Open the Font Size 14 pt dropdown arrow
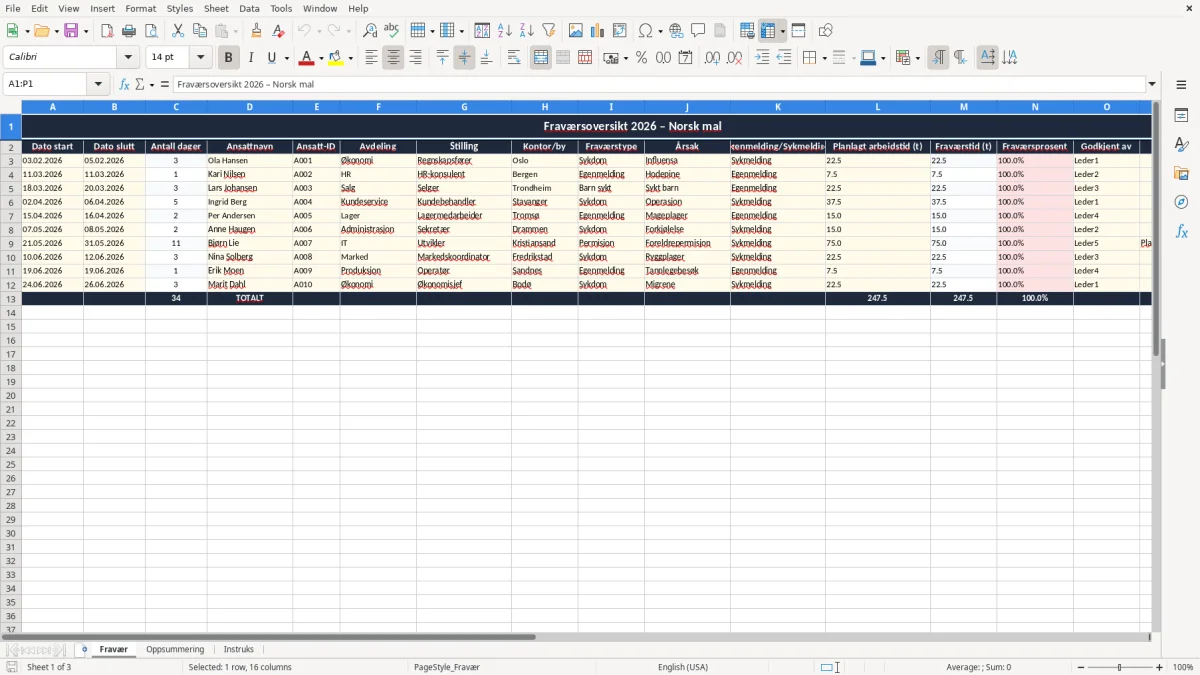The image size is (1200, 675). (x=200, y=58)
